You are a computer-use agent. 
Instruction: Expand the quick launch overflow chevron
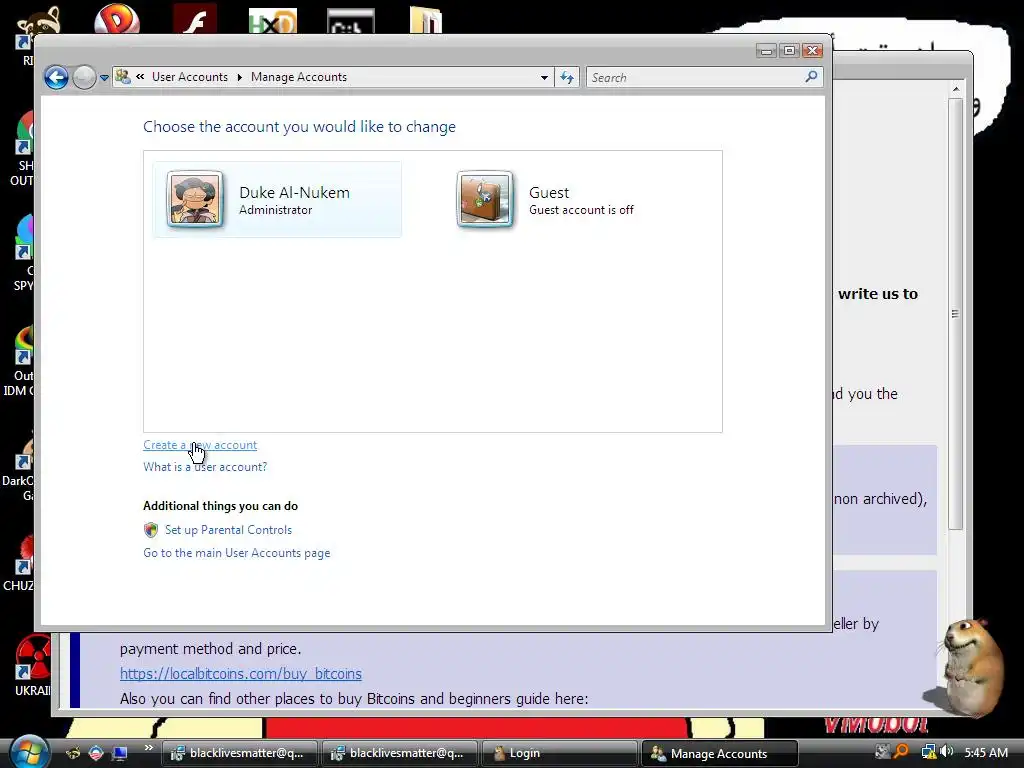click(149, 748)
